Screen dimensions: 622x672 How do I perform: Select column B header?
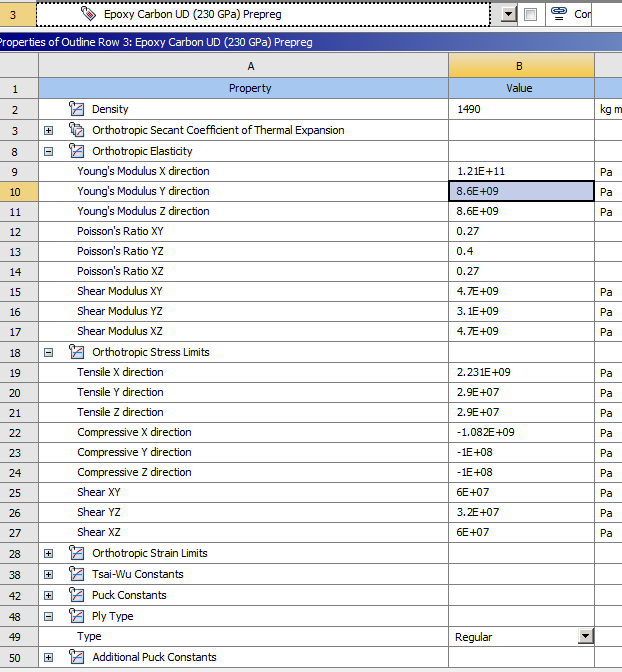pyautogui.click(x=521, y=66)
